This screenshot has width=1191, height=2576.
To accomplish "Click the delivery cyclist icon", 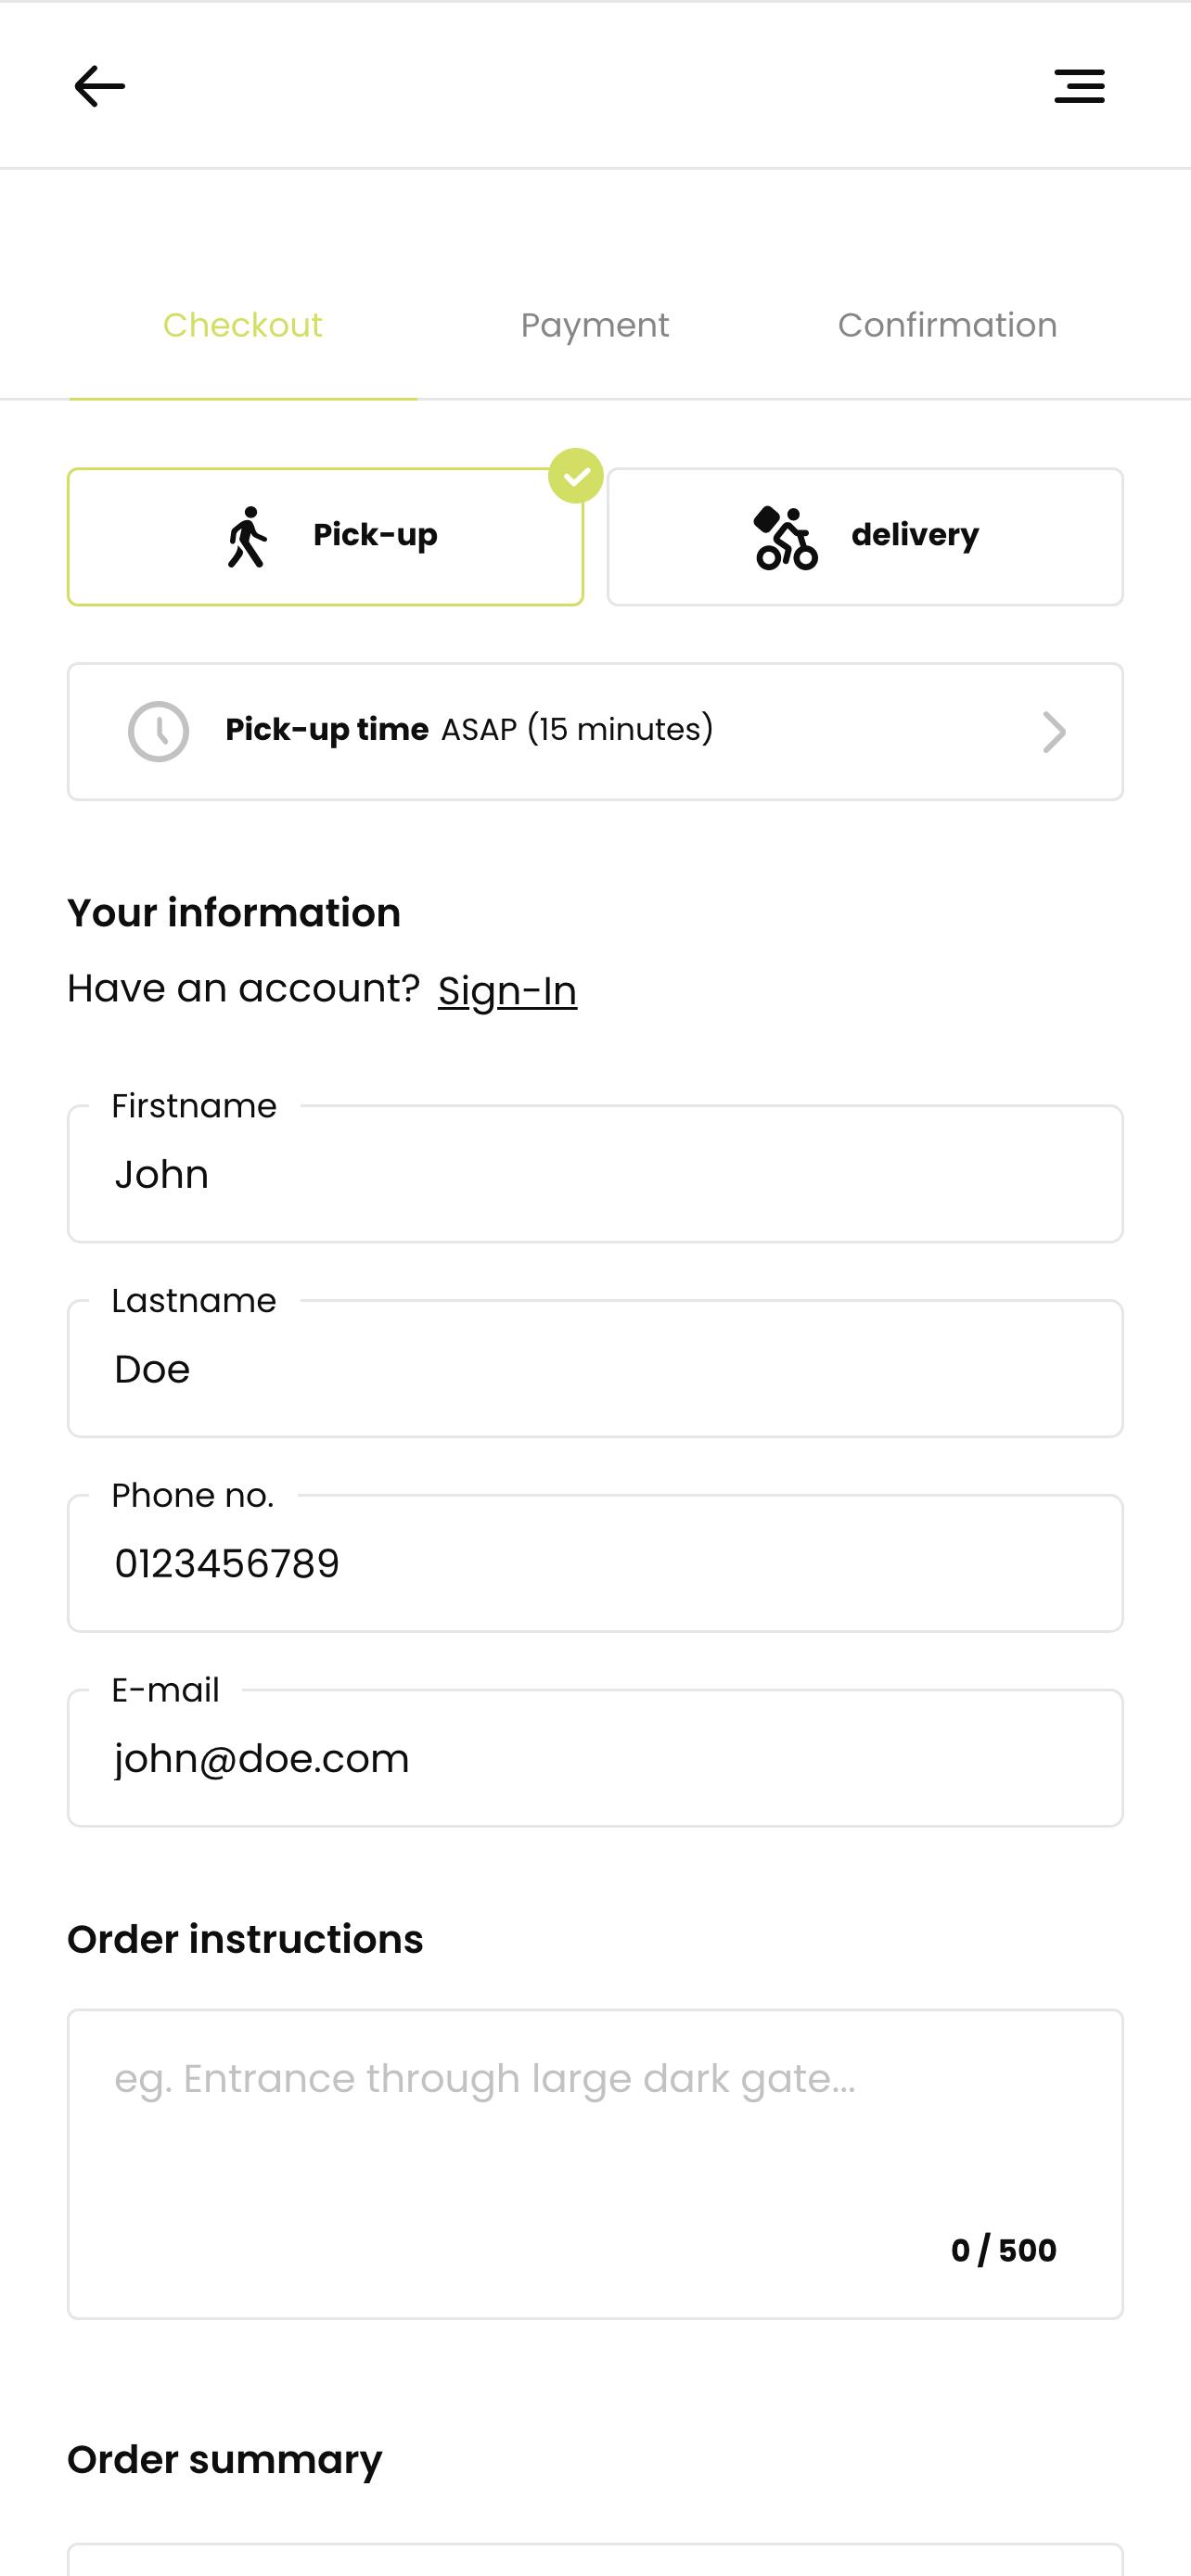I will point(785,537).
